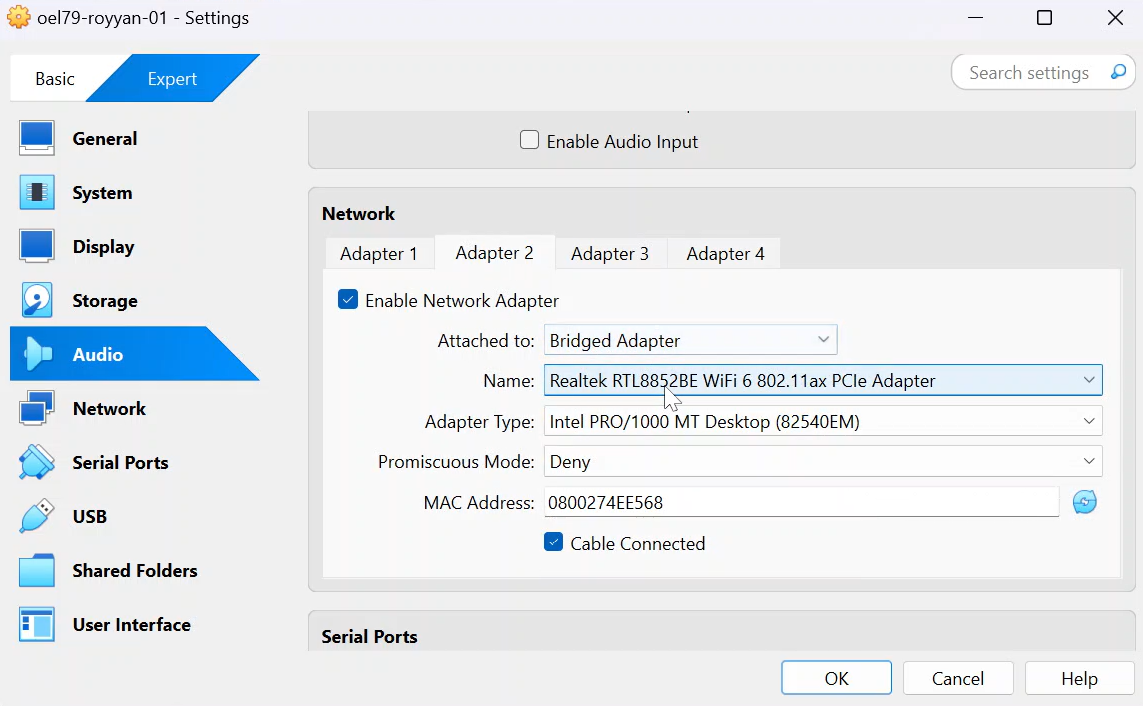This screenshot has height=706, width=1143.
Task: Expand the Adapter Type dropdown
Action: (822, 422)
